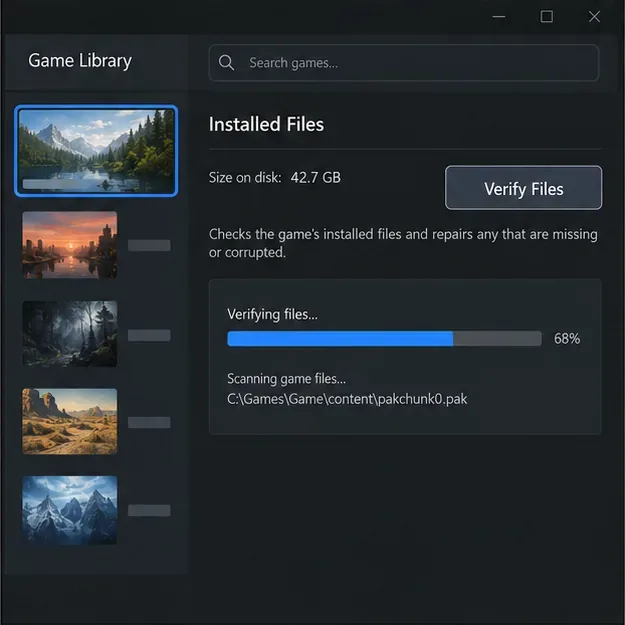Click the Search games input field

click(x=404, y=63)
